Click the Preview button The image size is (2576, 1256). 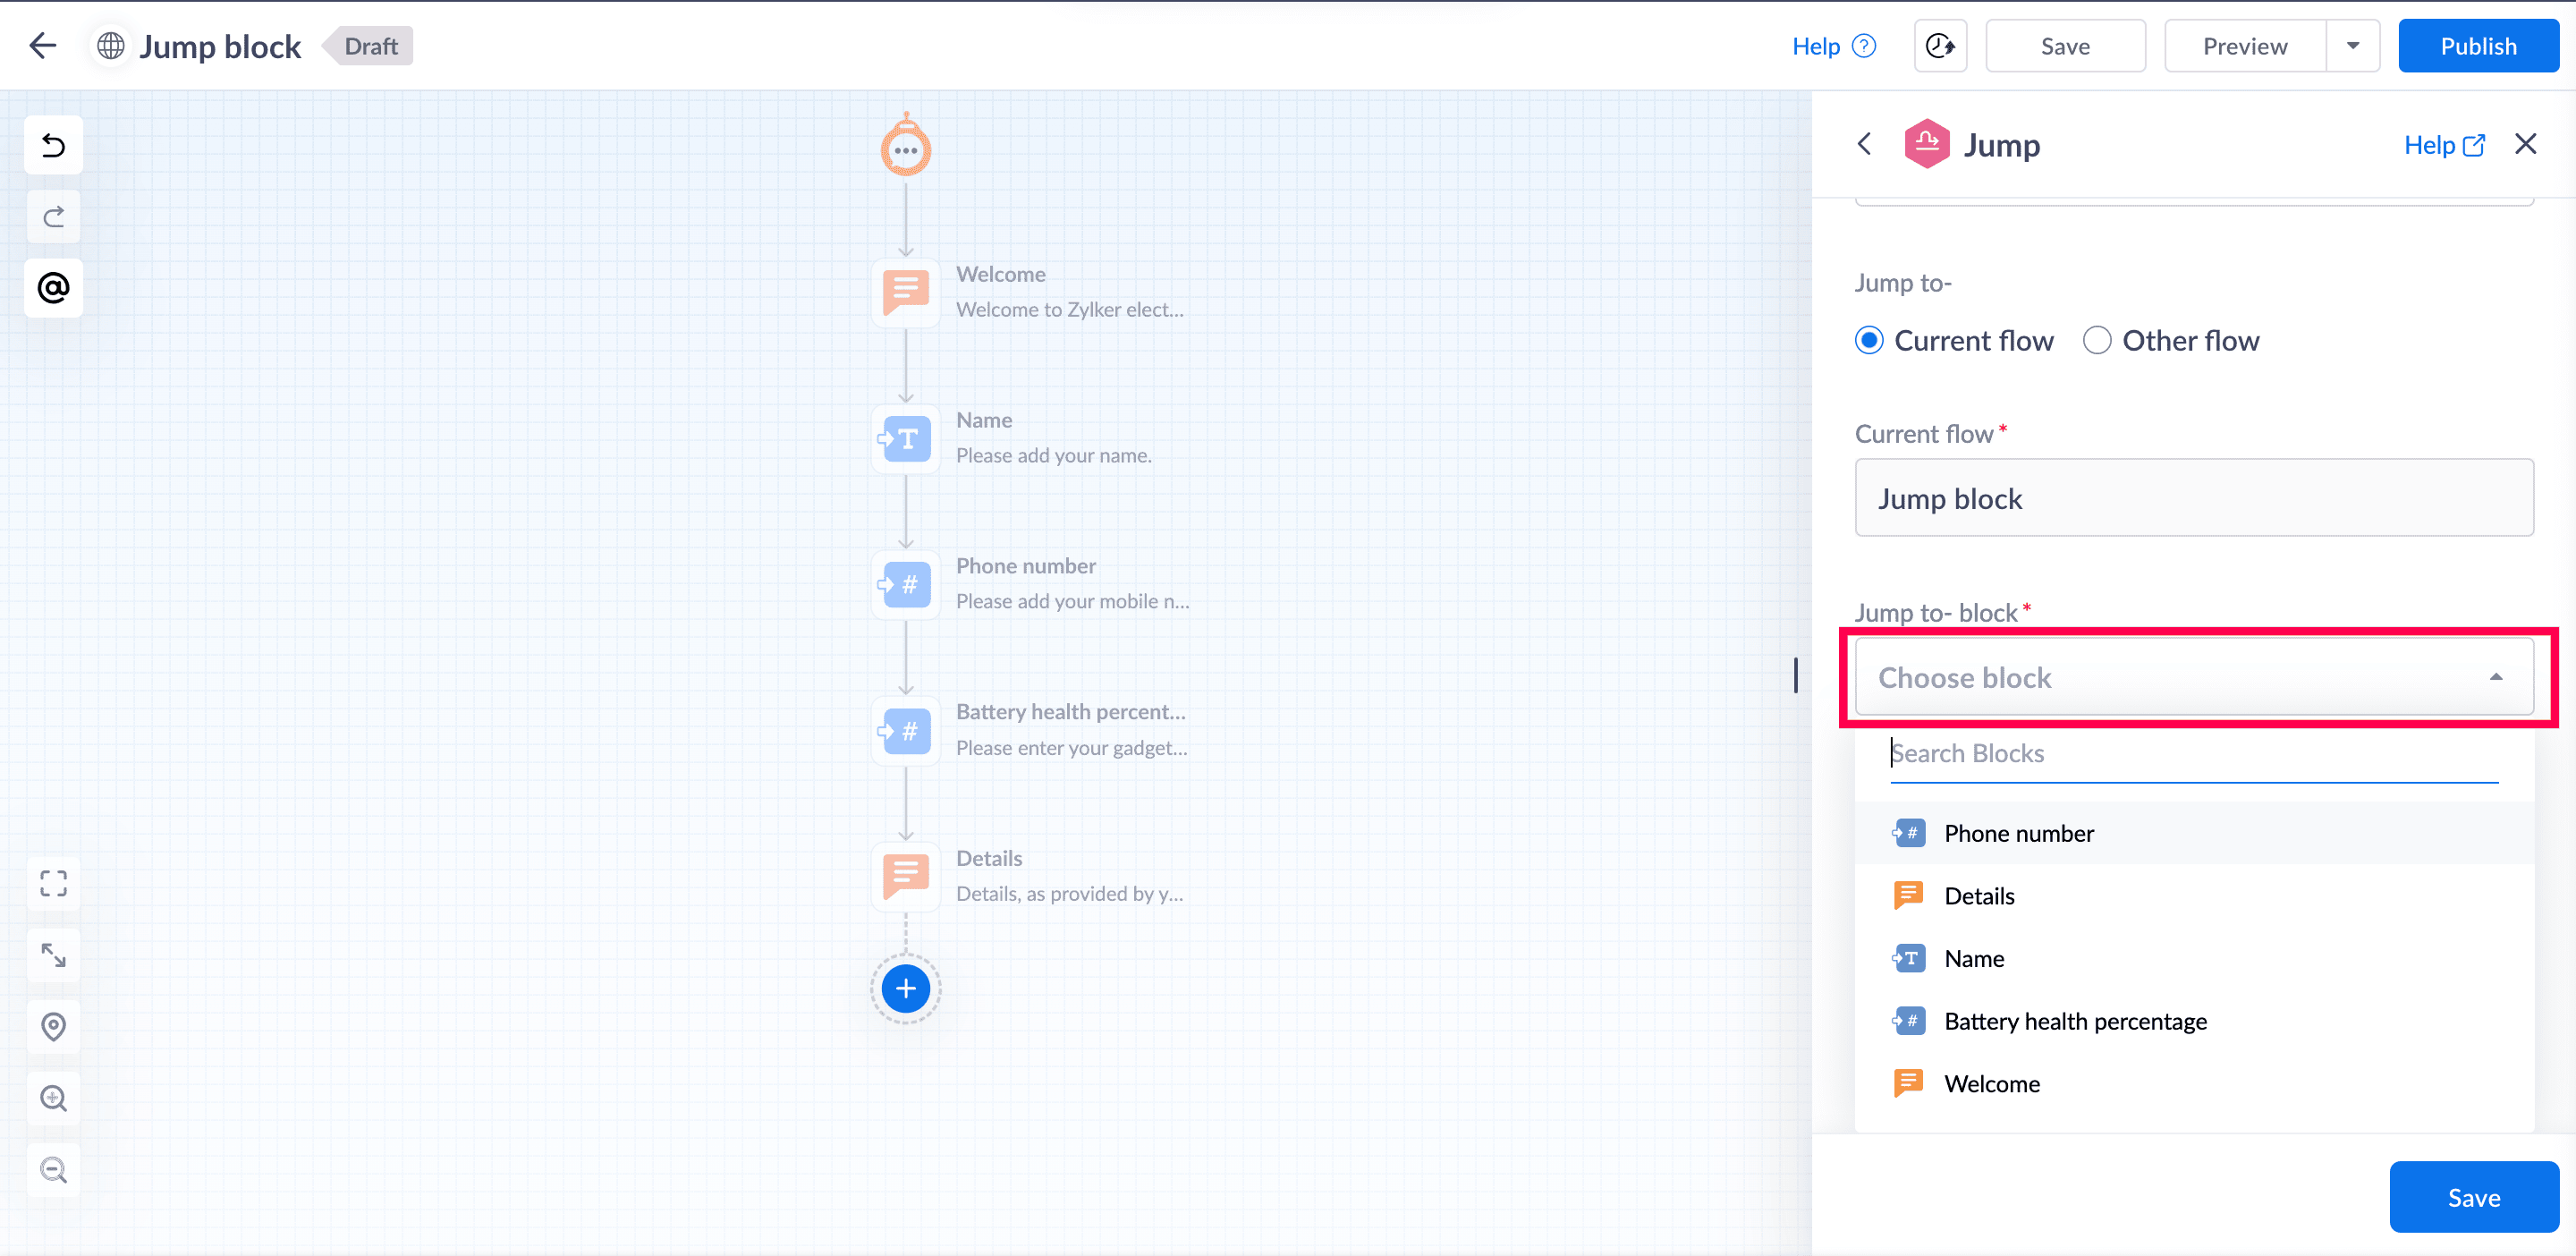pos(2245,46)
